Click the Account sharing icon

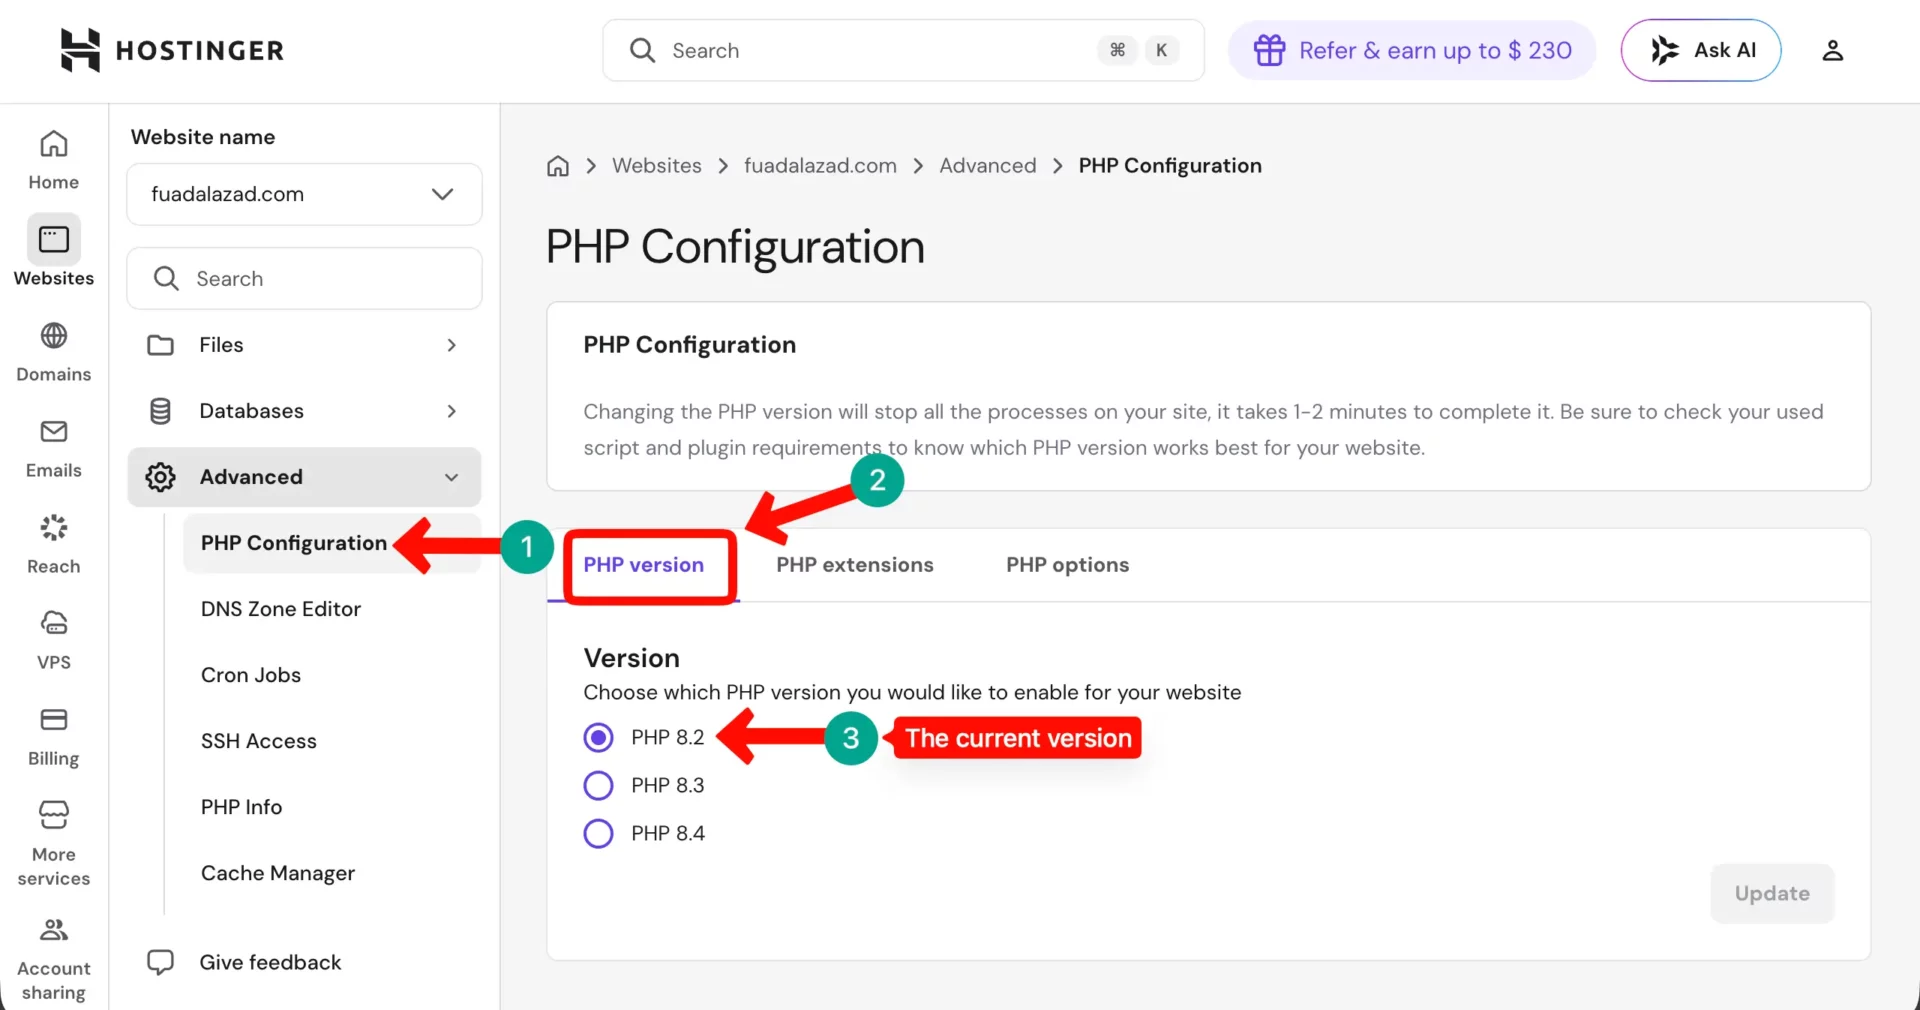pyautogui.click(x=53, y=955)
